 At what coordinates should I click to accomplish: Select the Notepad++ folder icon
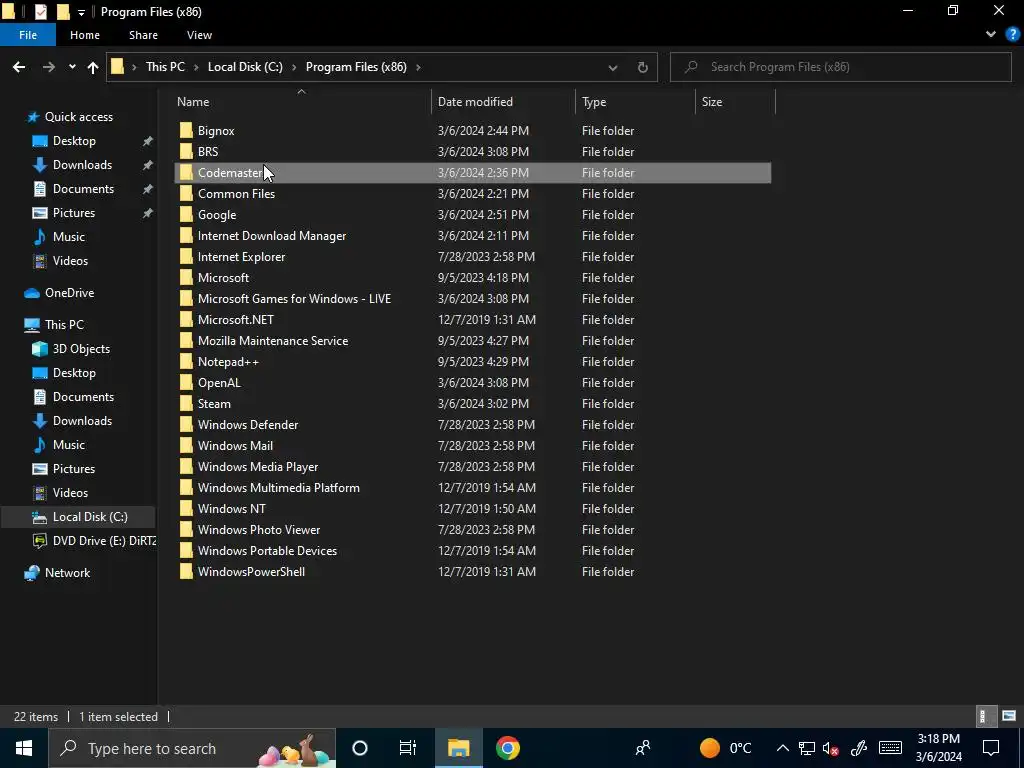click(x=186, y=362)
